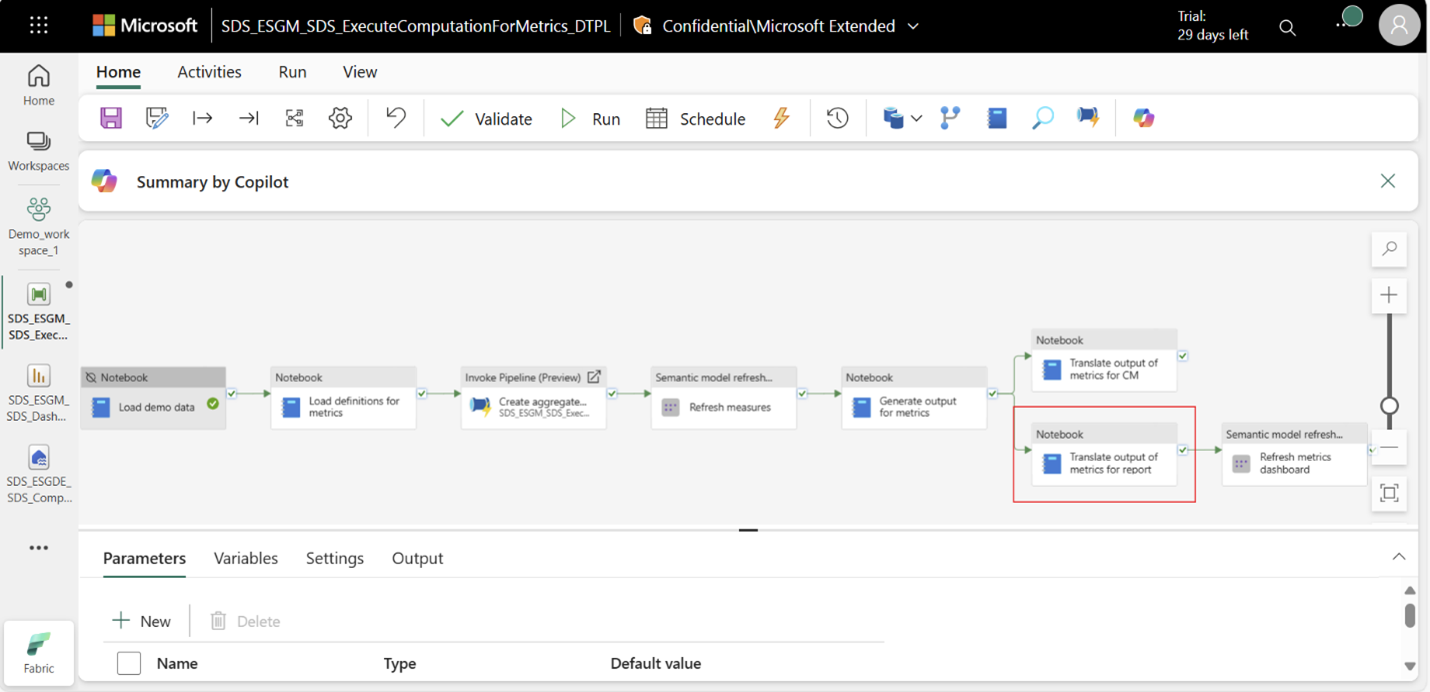Open run history clock icon
The image size is (1430, 692).
pos(838,118)
